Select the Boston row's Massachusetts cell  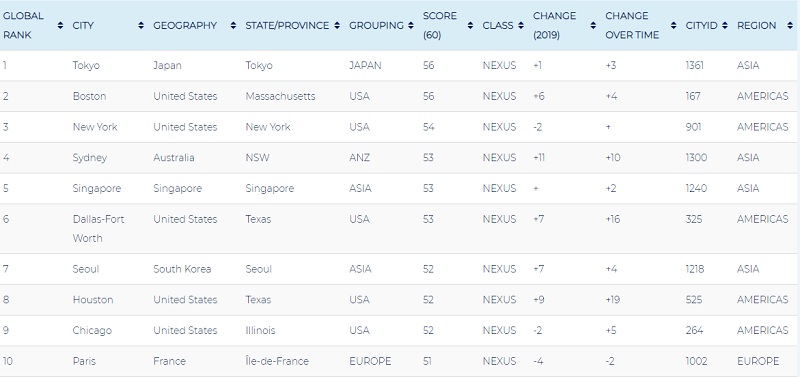click(x=280, y=96)
